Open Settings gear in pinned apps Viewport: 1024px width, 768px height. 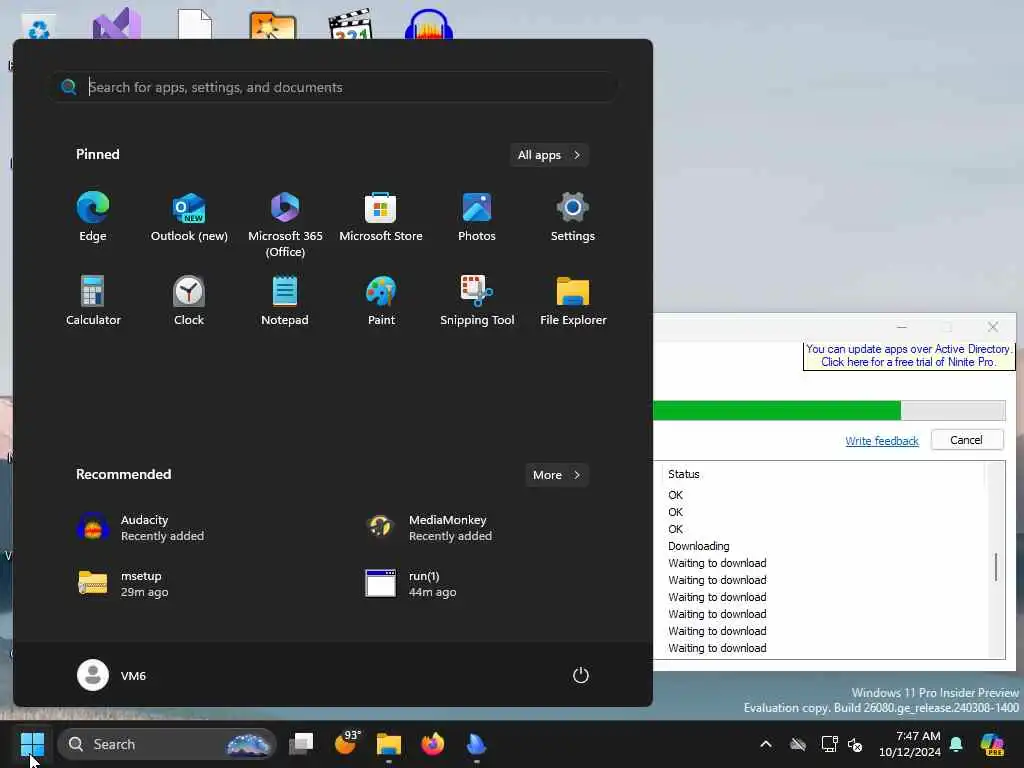573,217
